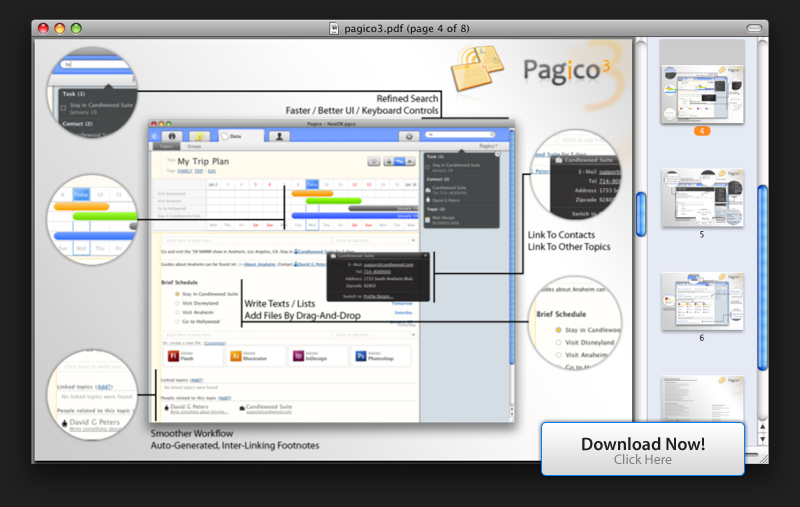The image size is (800, 507).
Task: Click the TRIP tag link
Action: 198,171
